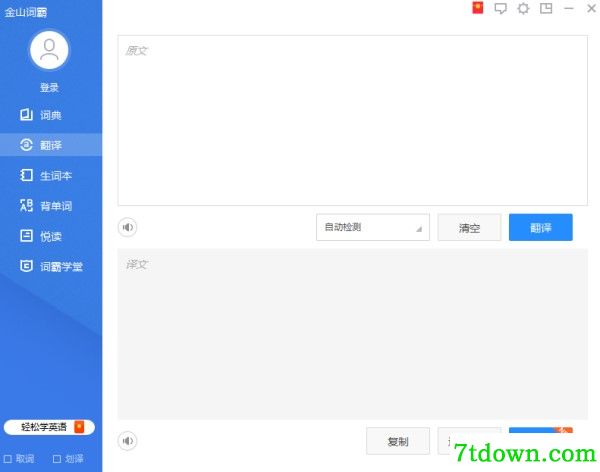This screenshot has width=600, height=472.
Task: Toggle the 取词 checkbox
Action: pyautogui.click(x=8, y=459)
